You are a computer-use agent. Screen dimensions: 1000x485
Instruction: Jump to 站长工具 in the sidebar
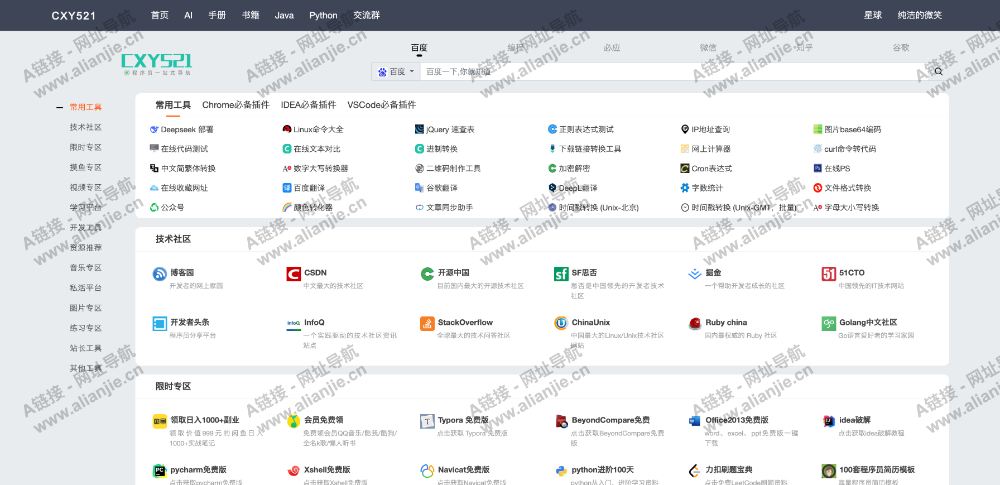pos(85,348)
